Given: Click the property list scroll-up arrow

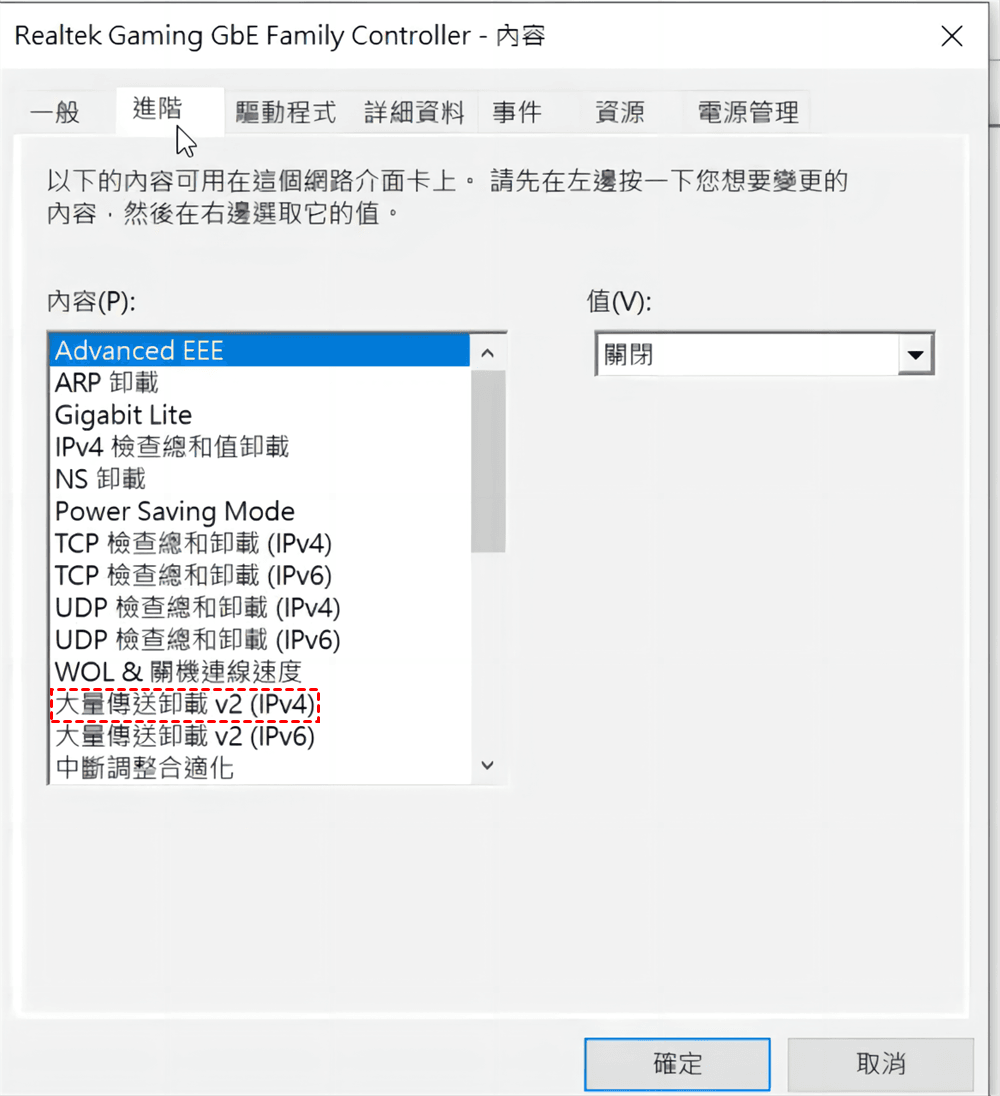Looking at the screenshot, I should click(x=488, y=353).
